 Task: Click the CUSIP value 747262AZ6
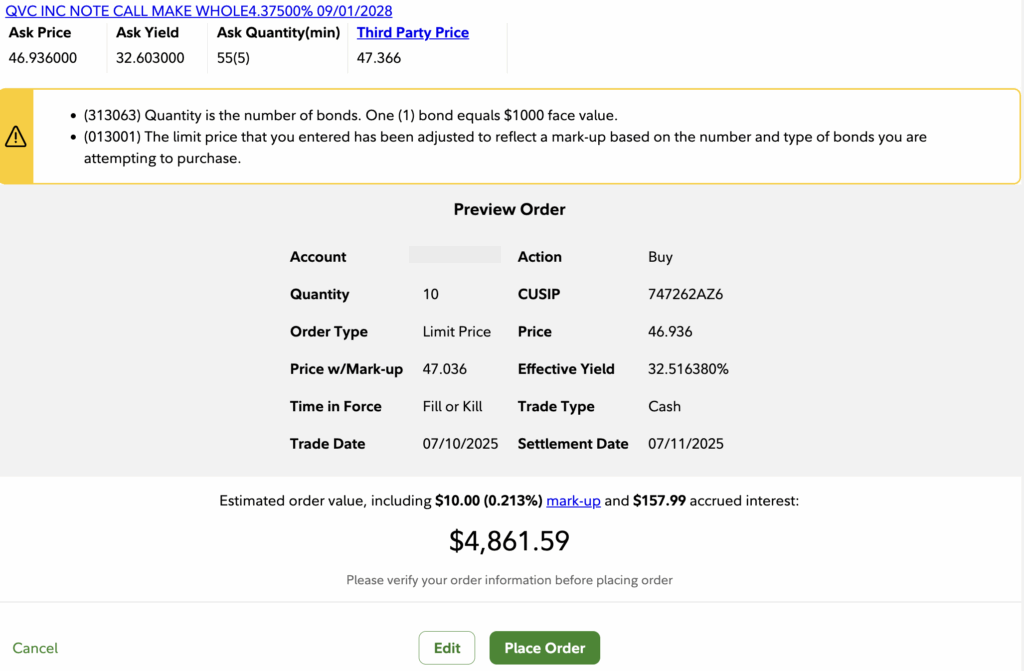[x=685, y=294]
